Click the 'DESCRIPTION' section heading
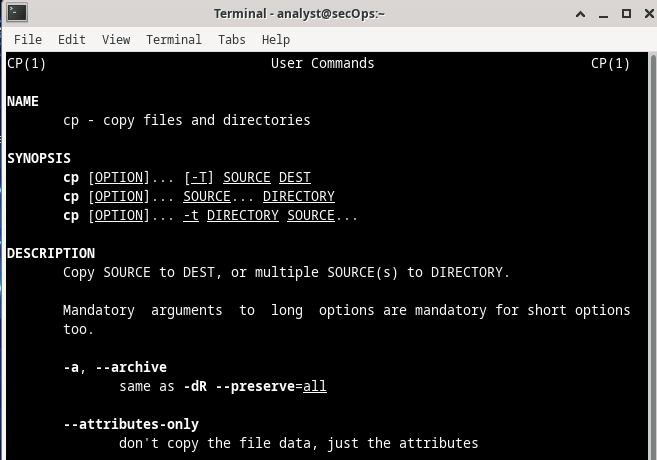The width and height of the screenshot is (657, 460). pos(51,253)
